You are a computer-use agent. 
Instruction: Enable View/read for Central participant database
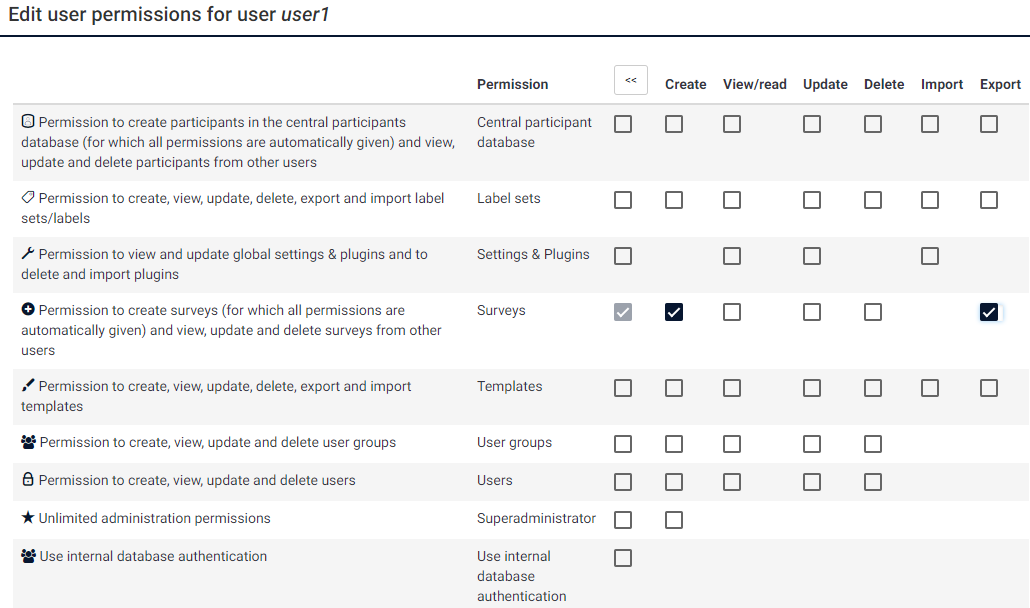coord(732,124)
